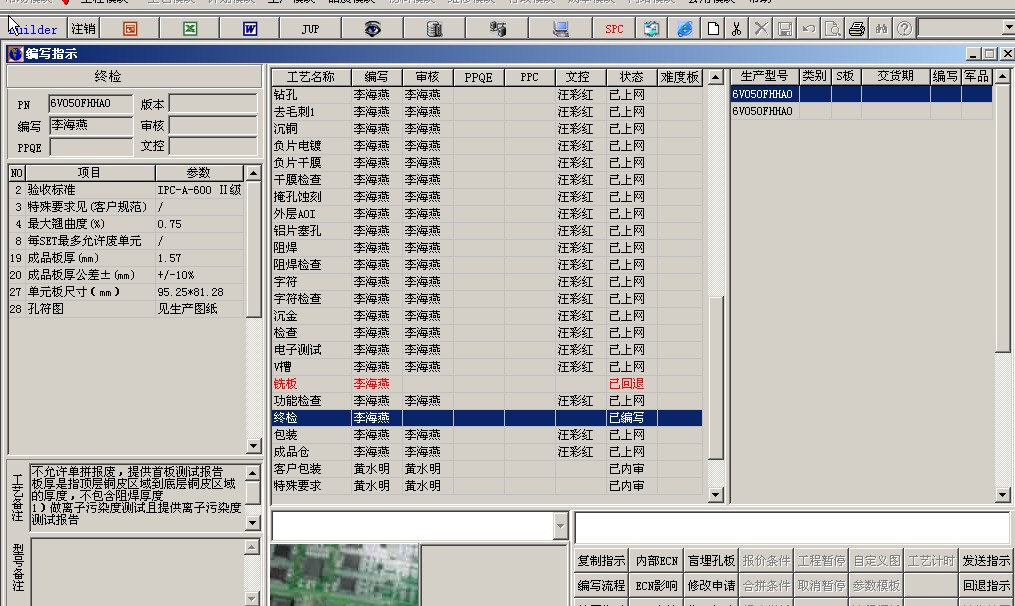
Task: Click the 注销 logout button in toolbar
Action: pos(83,28)
